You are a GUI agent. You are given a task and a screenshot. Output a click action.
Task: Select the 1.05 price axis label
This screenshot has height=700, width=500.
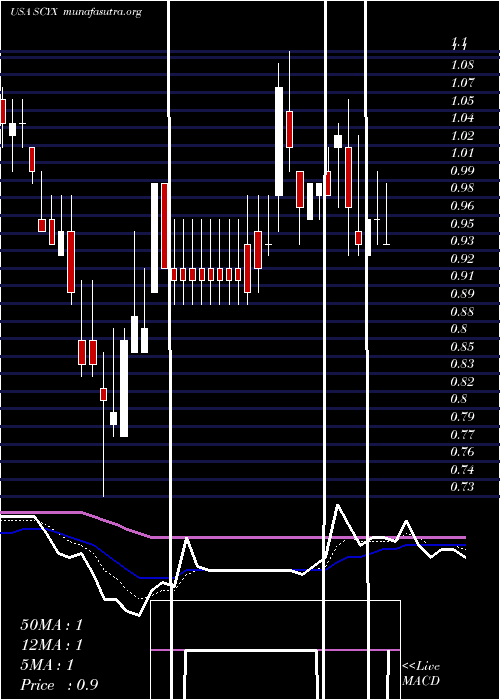coord(462,100)
